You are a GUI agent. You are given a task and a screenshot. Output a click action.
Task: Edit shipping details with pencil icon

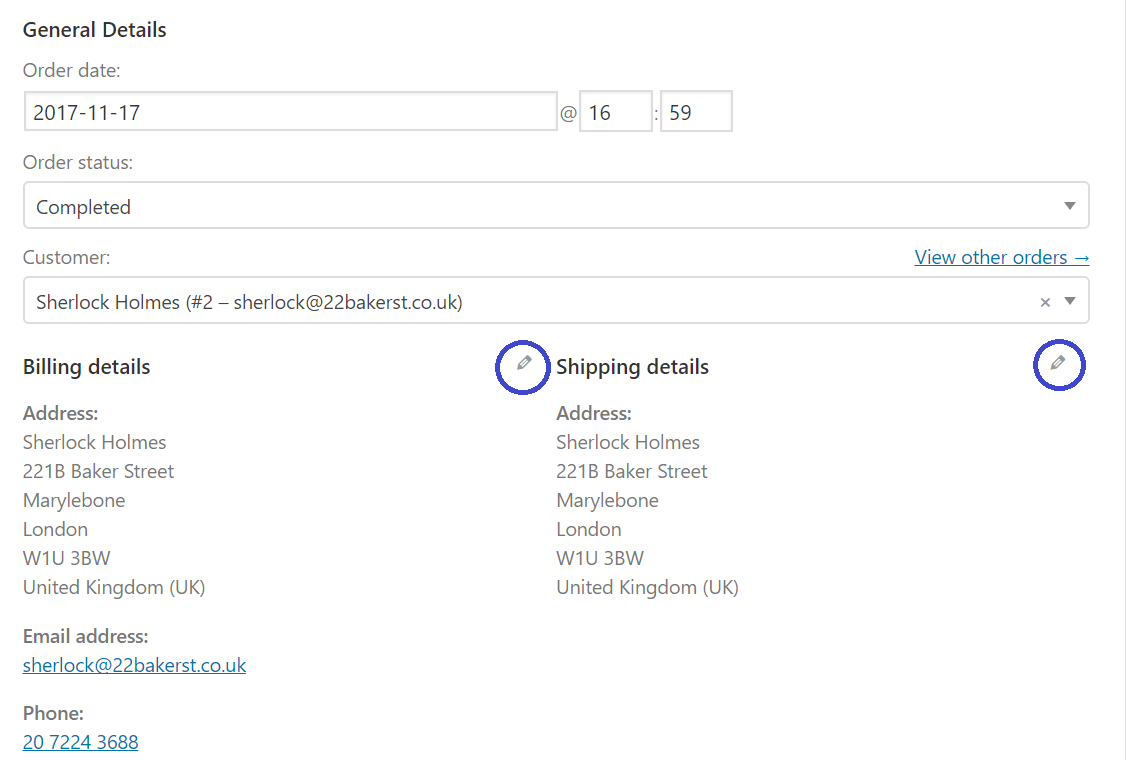pos(1058,363)
